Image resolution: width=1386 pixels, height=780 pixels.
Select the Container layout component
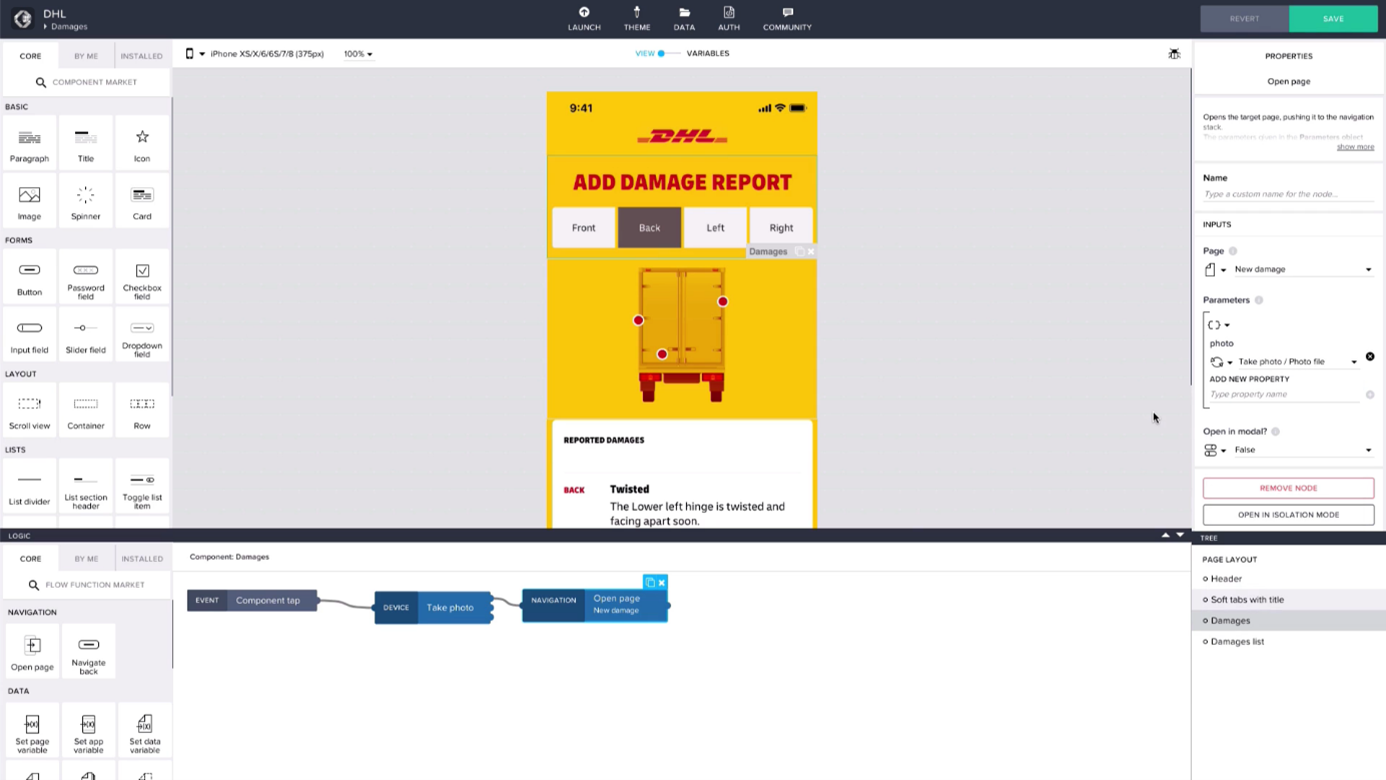click(86, 412)
